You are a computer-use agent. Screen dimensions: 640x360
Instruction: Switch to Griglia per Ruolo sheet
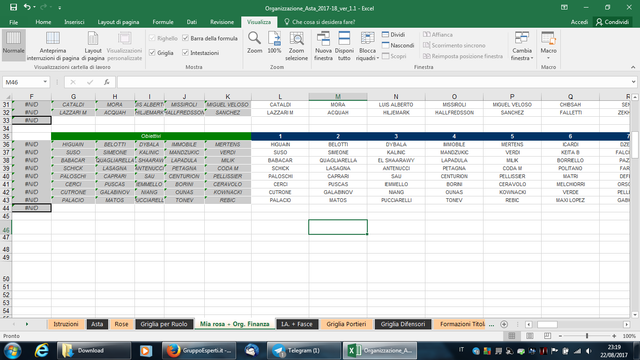tap(164, 324)
